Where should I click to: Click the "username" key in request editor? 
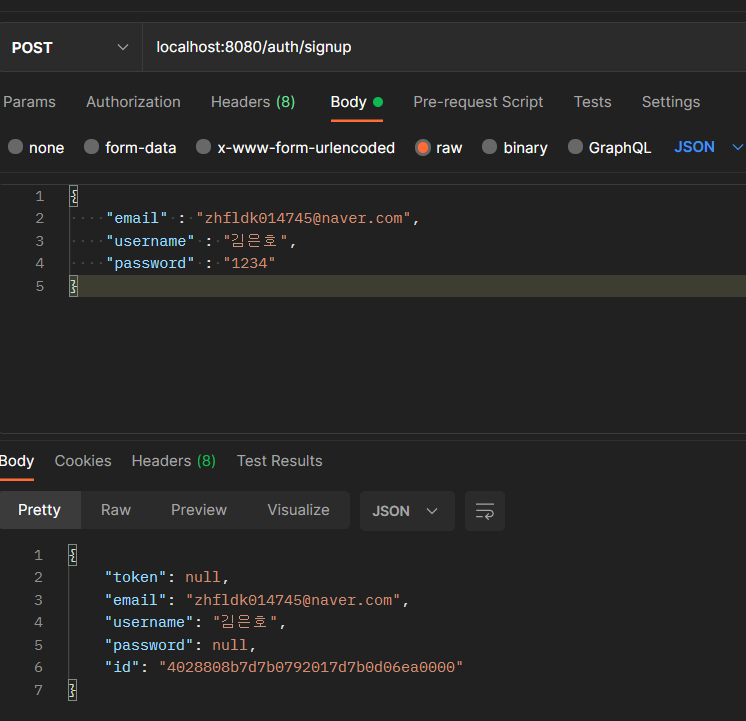tap(150, 241)
